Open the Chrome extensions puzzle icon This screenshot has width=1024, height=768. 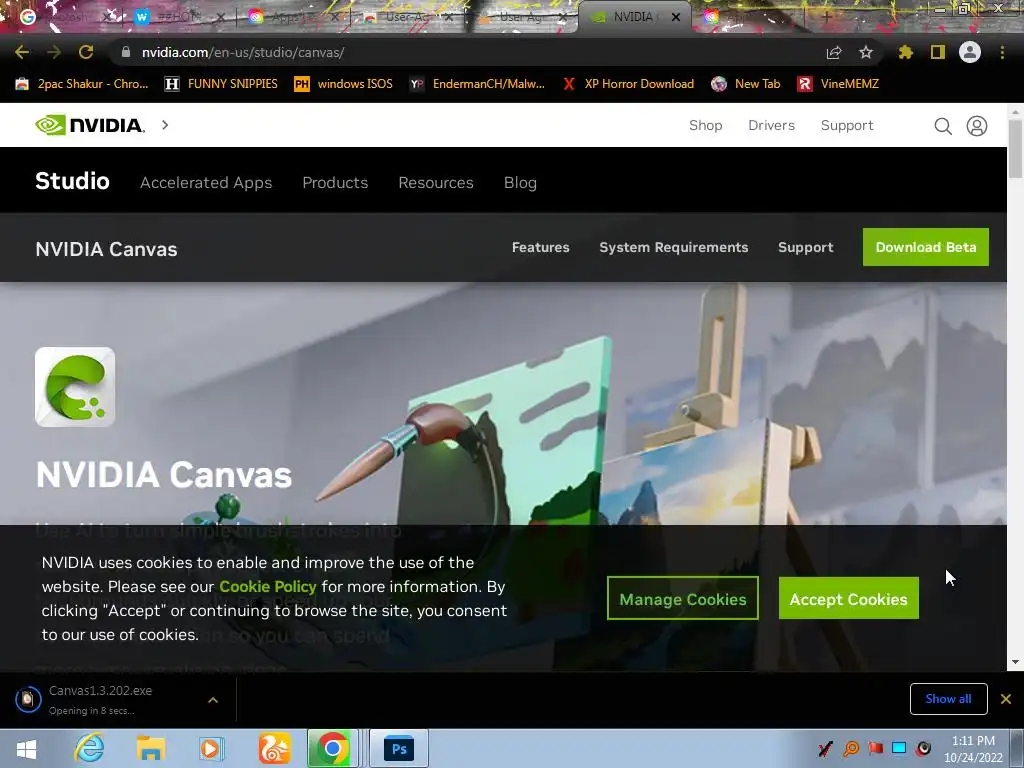point(905,52)
